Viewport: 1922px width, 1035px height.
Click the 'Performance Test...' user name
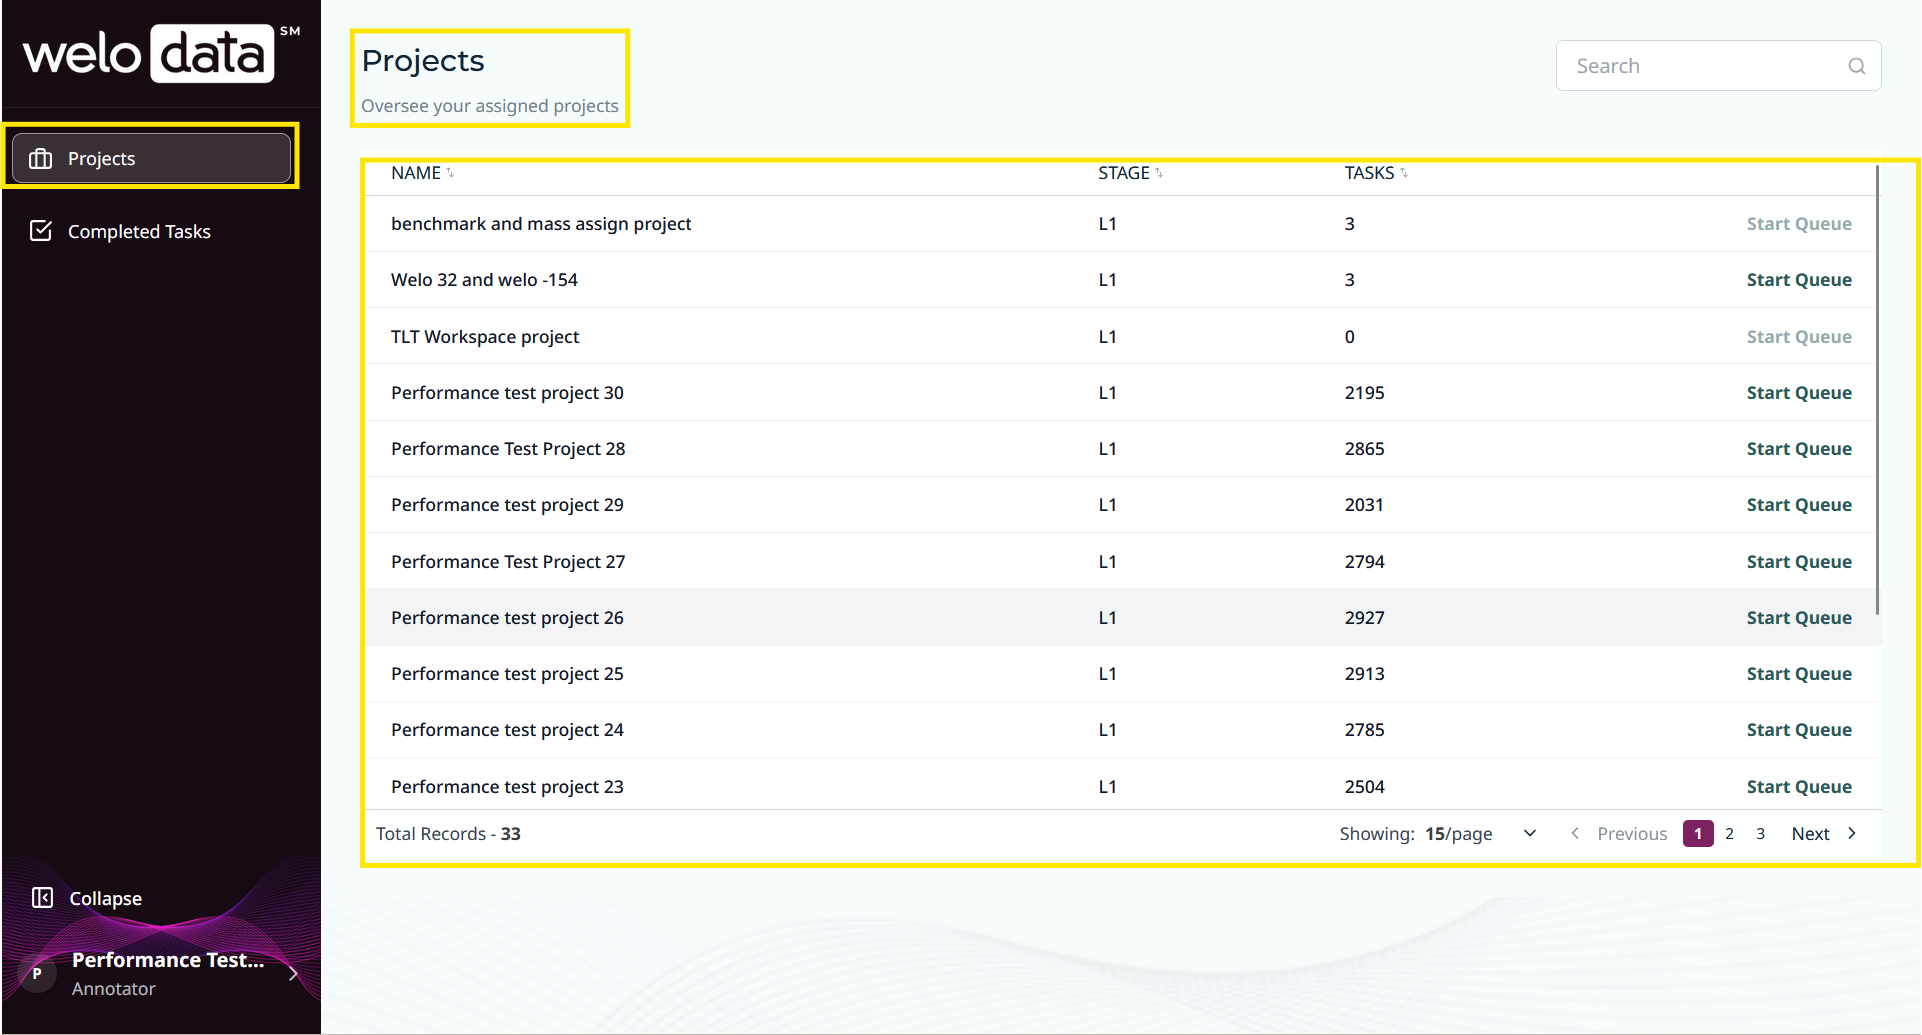168,960
